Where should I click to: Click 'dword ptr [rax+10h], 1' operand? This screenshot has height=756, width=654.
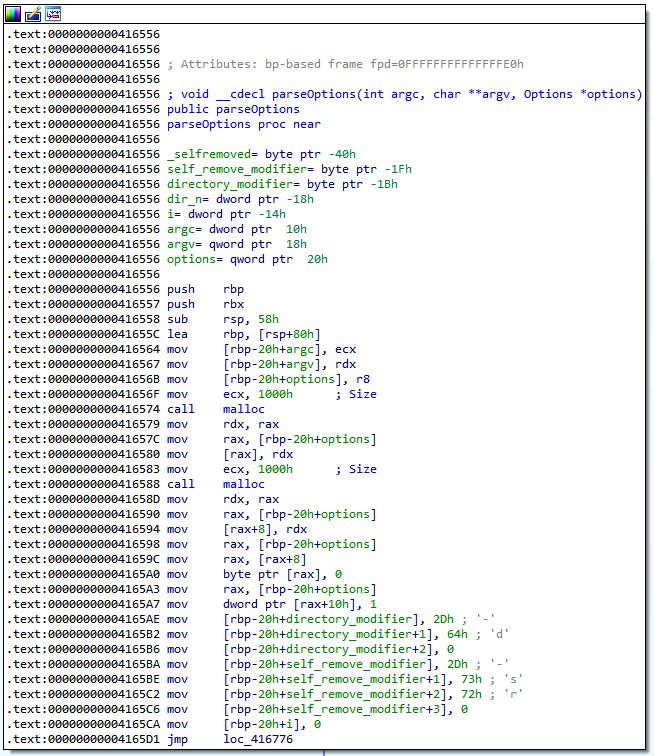click(x=300, y=604)
